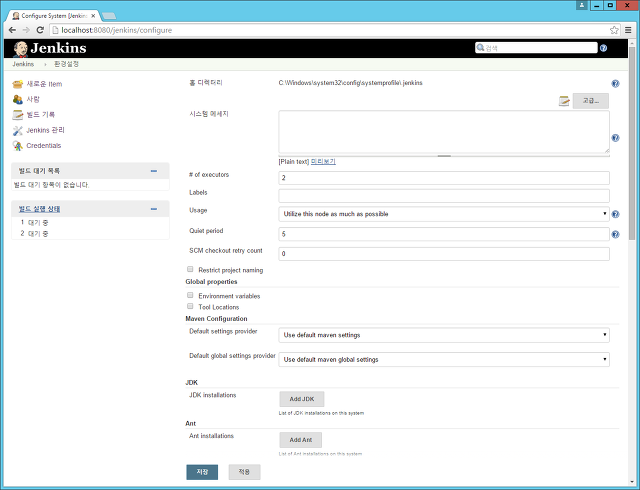The width and height of the screenshot is (640, 490).
Task: Reload the page with refresh icon
Action: 40,30
